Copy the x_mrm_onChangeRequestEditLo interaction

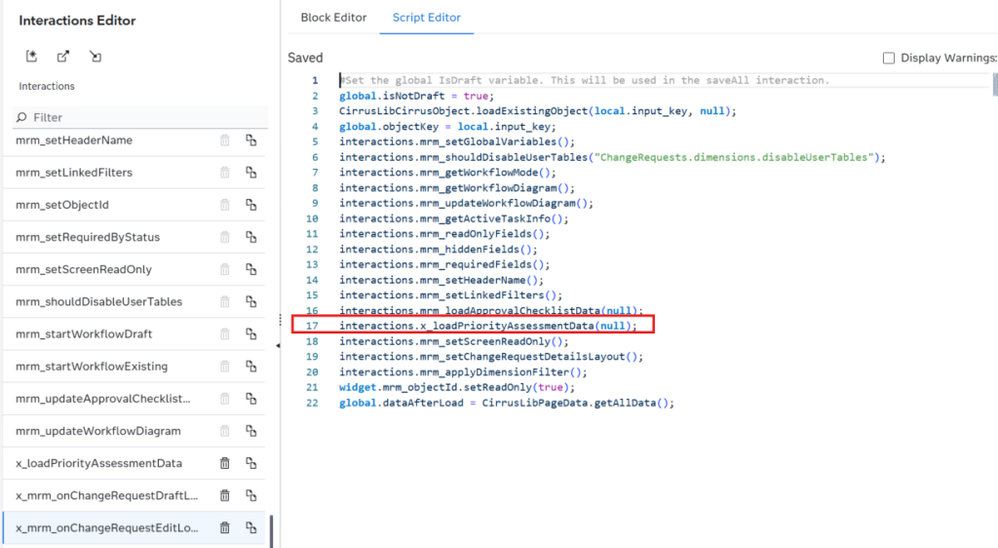(251, 528)
